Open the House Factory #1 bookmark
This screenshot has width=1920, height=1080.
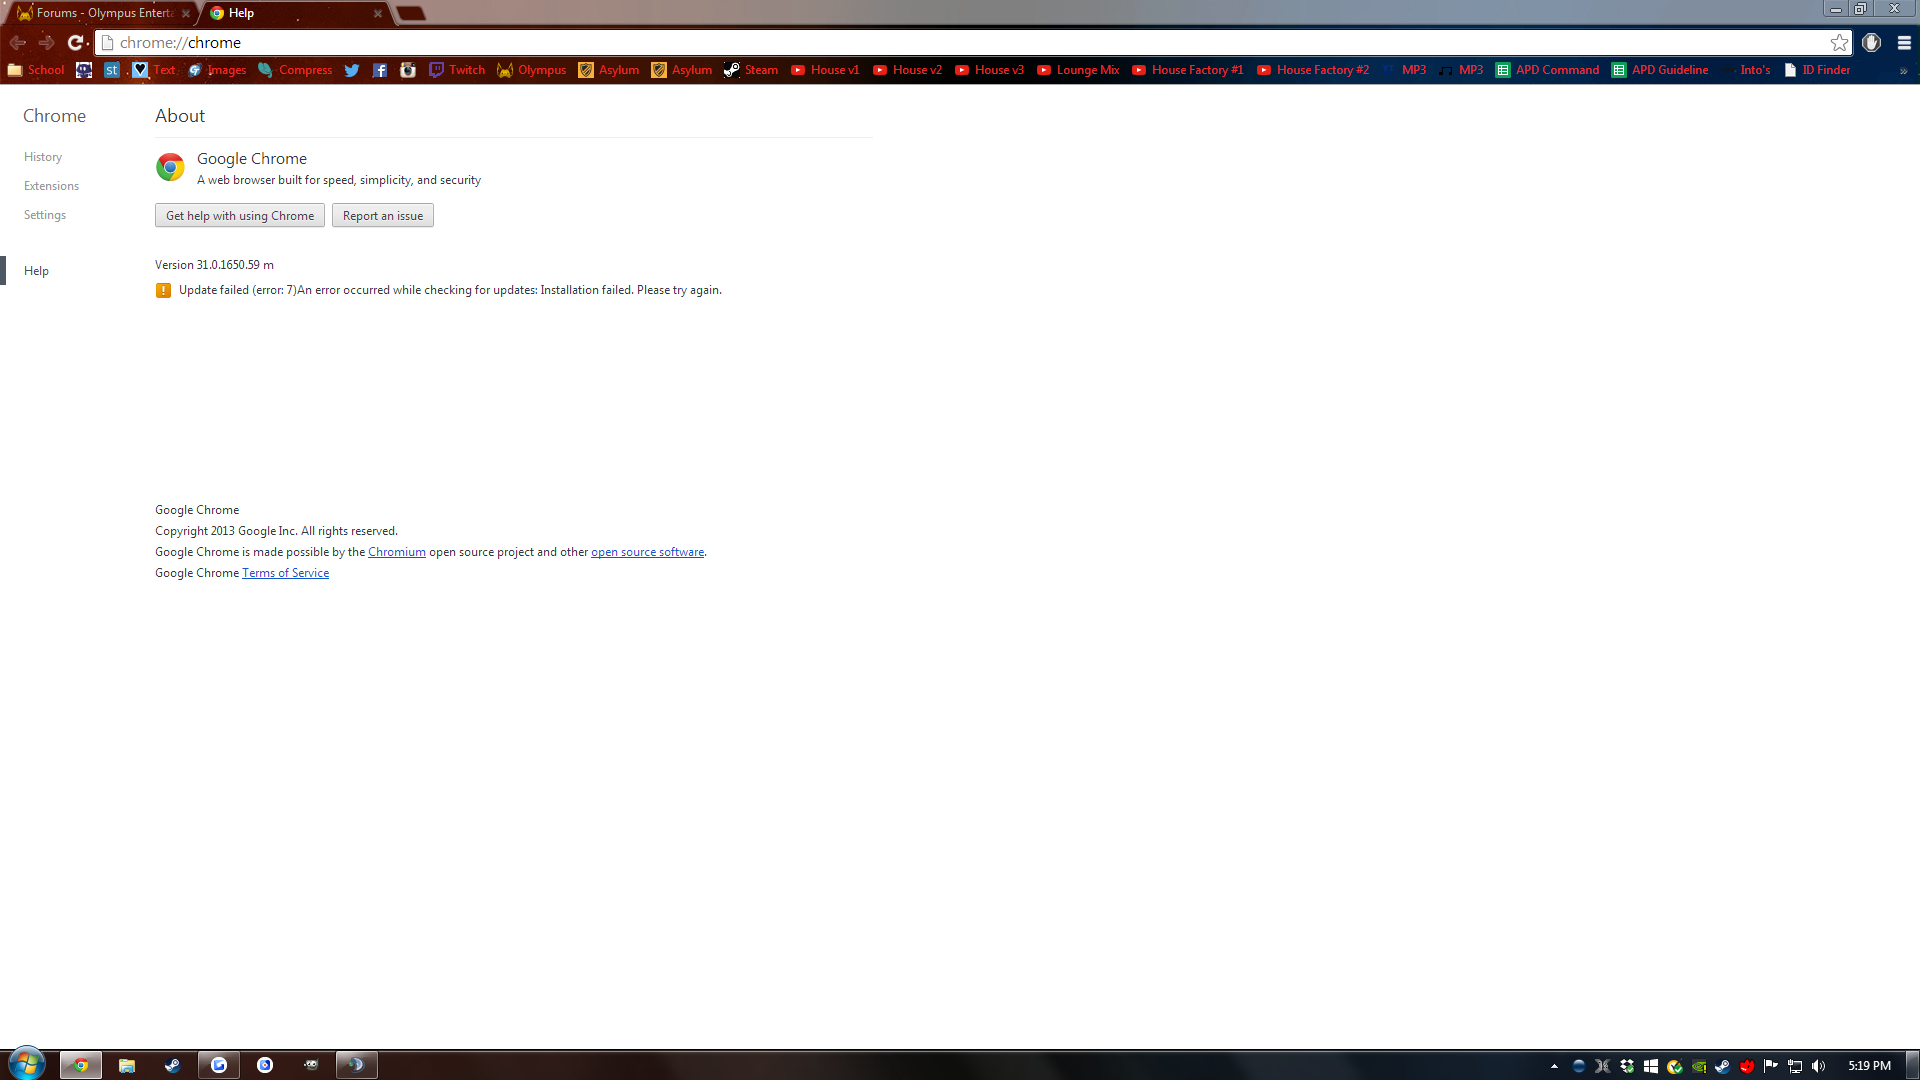tap(1188, 70)
